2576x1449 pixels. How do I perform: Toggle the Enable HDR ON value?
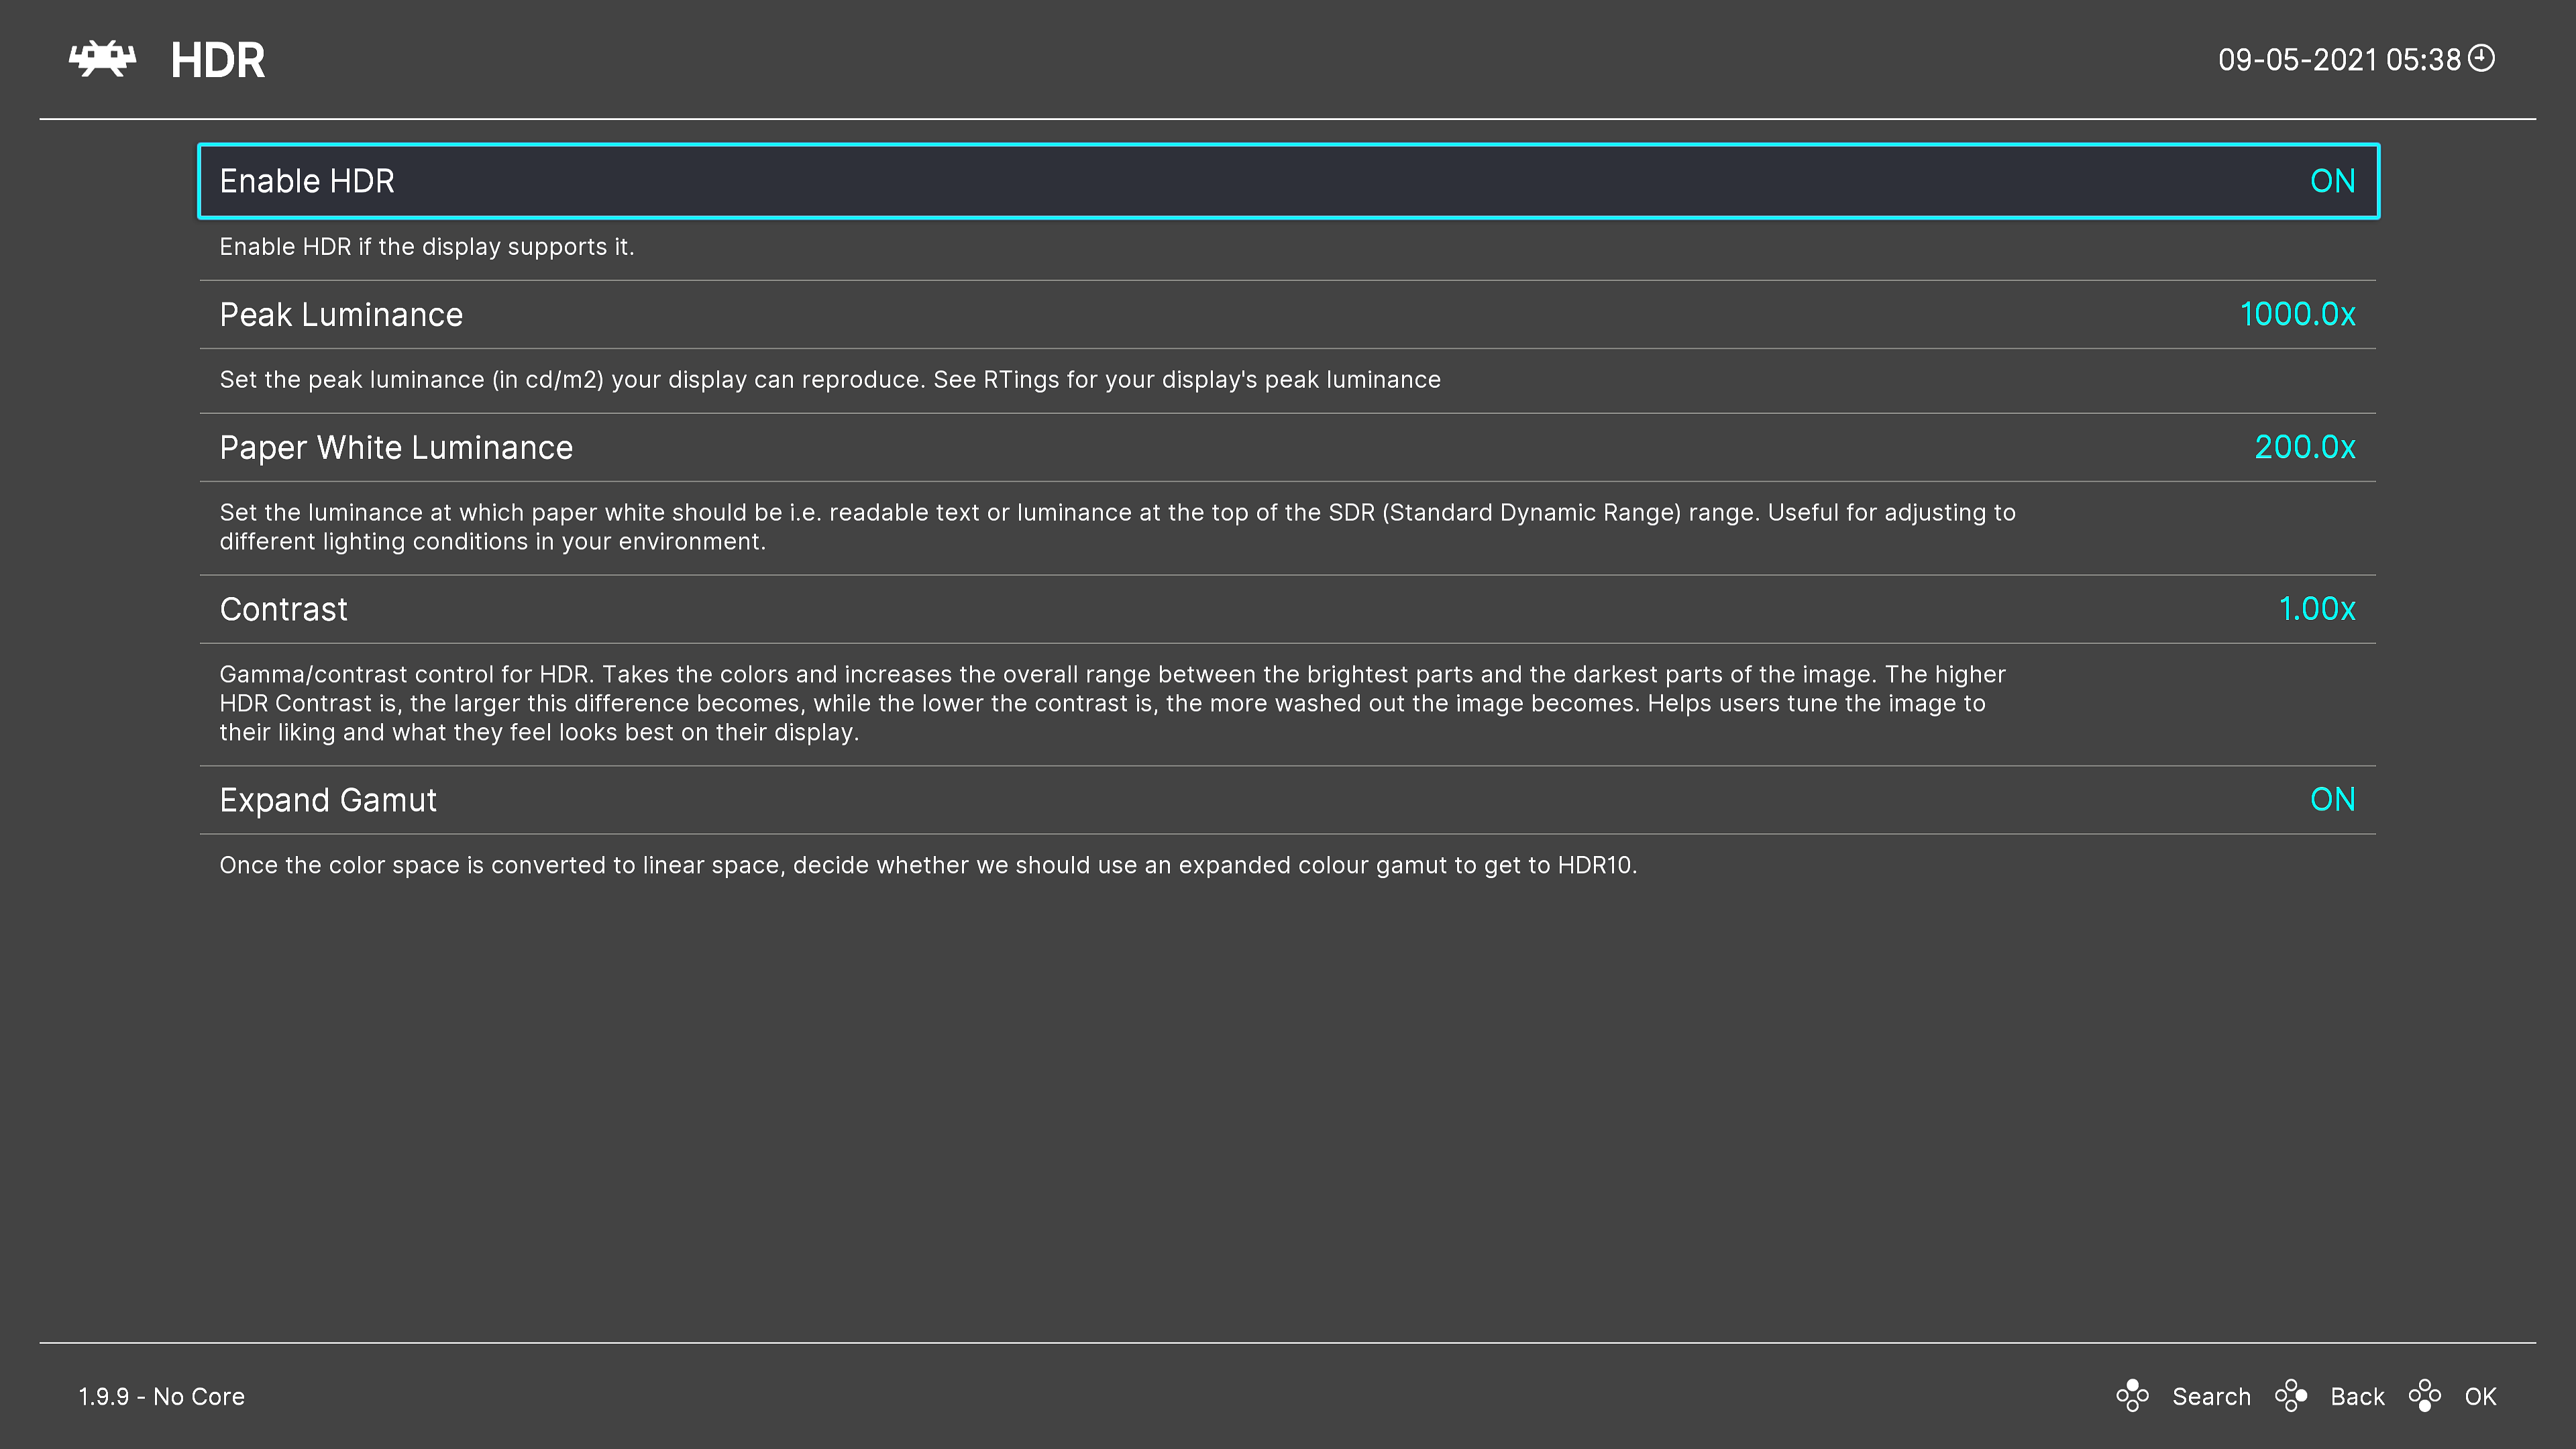2332,181
